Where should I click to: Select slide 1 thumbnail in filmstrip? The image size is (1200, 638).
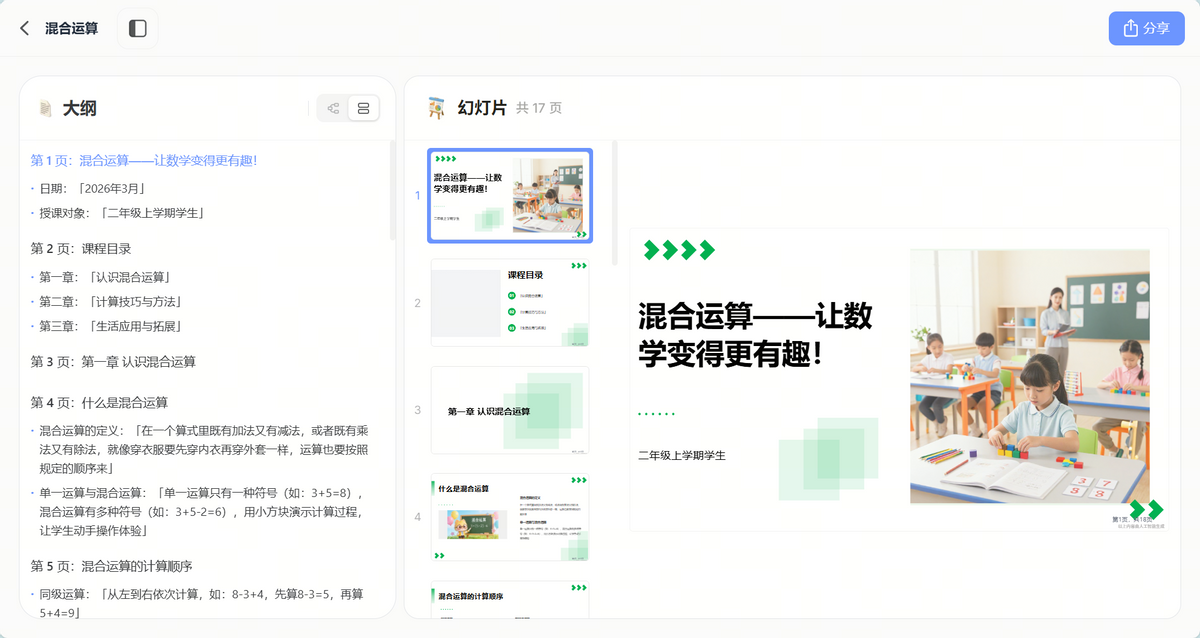(x=510, y=196)
